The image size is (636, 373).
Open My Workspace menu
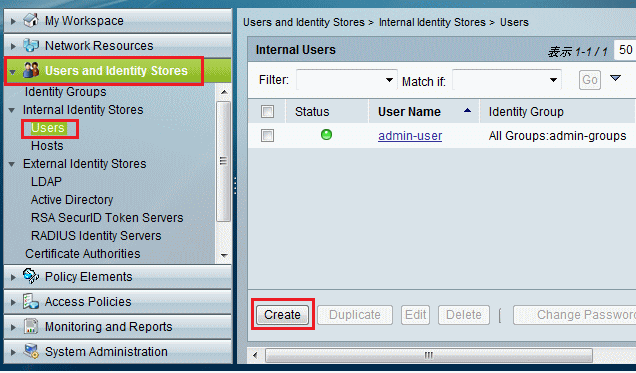coord(118,21)
